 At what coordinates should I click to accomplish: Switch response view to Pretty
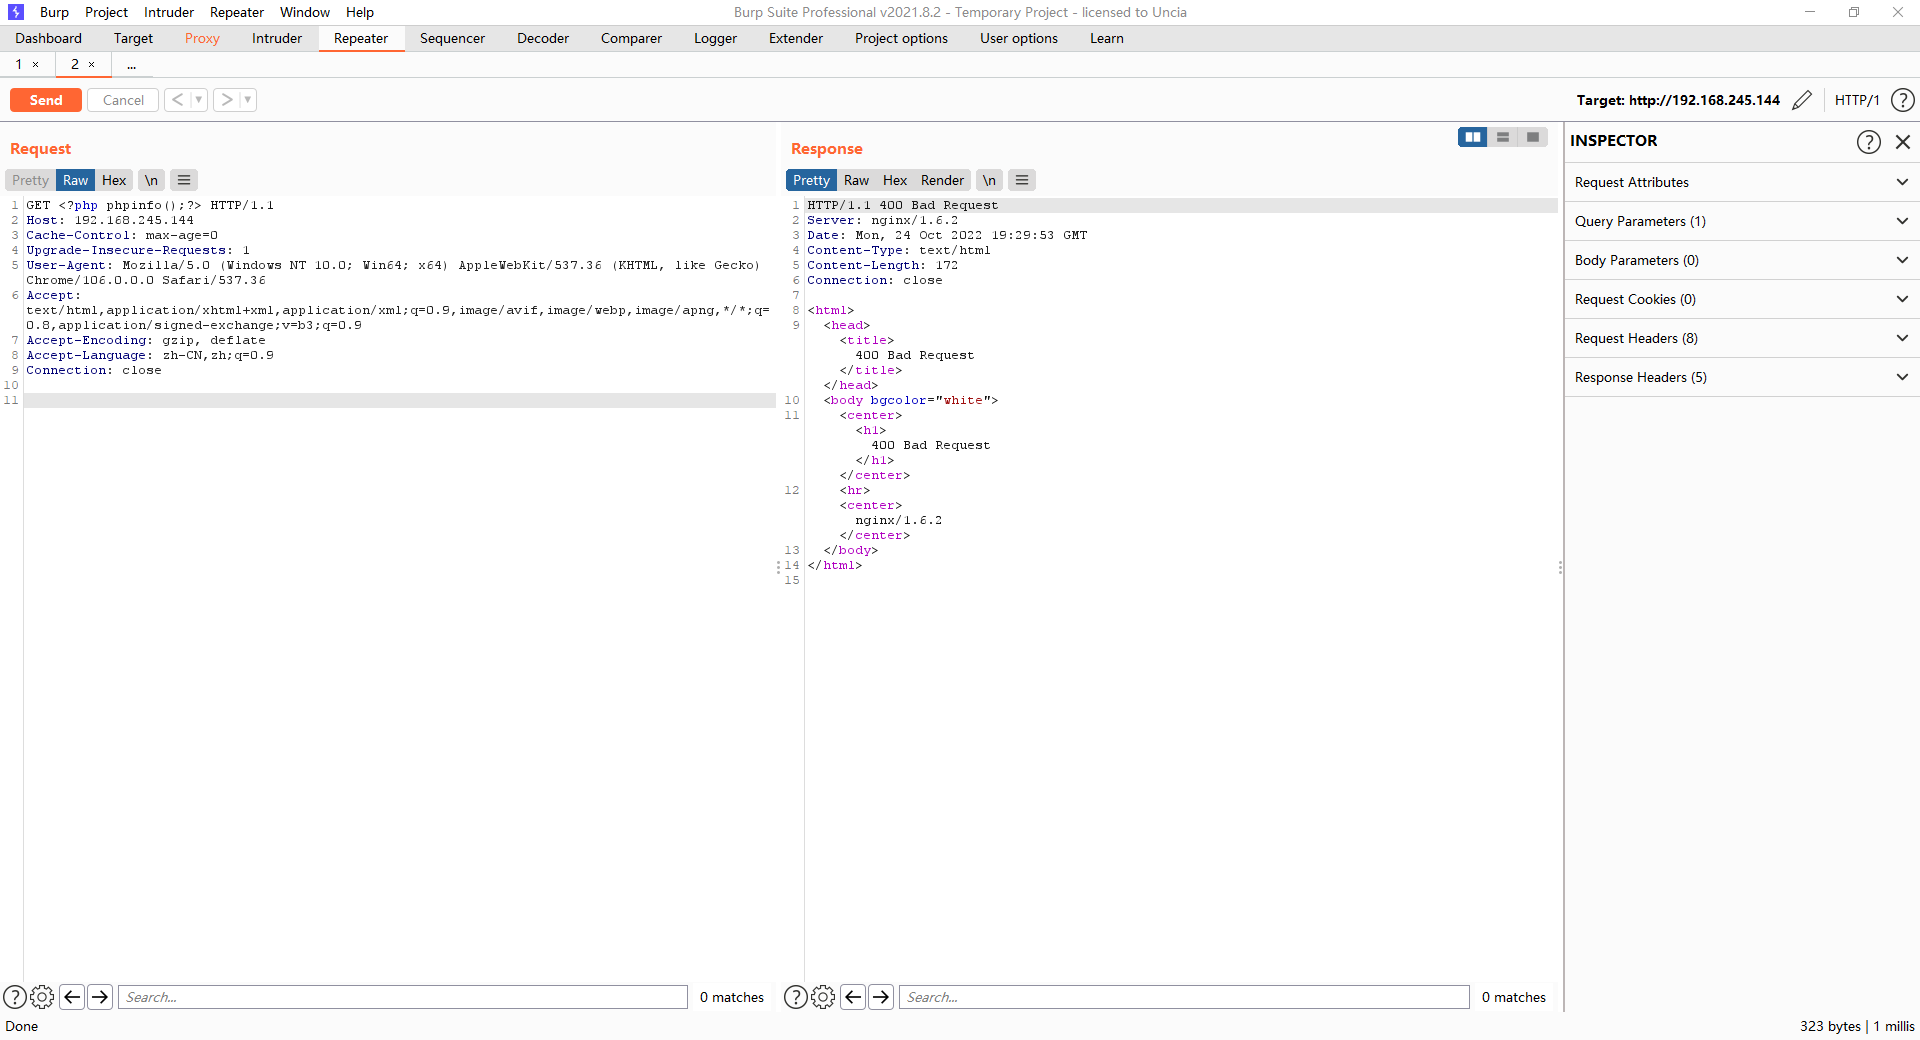[x=811, y=180]
